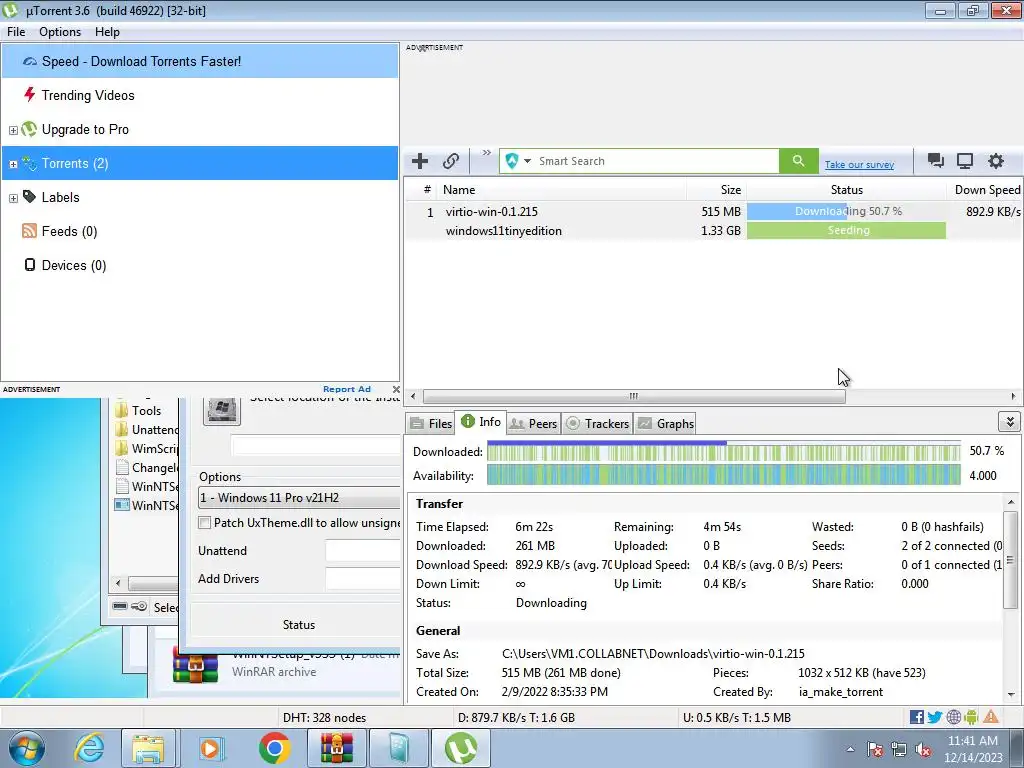Viewport: 1024px width, 768px height.
Task: Click Report Ad link
Action: (x=347, y=389)
